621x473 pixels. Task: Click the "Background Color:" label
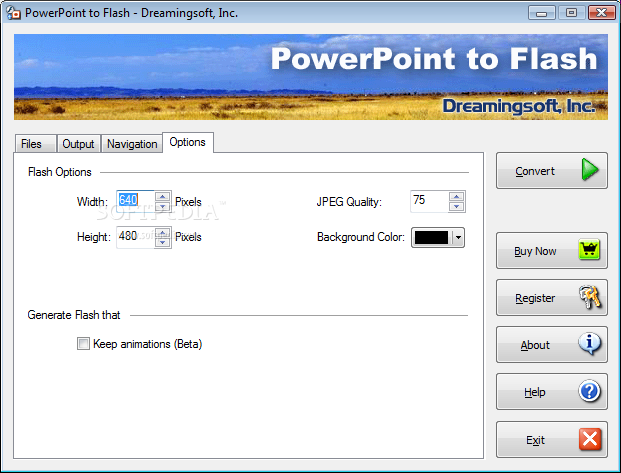(361, 237)
